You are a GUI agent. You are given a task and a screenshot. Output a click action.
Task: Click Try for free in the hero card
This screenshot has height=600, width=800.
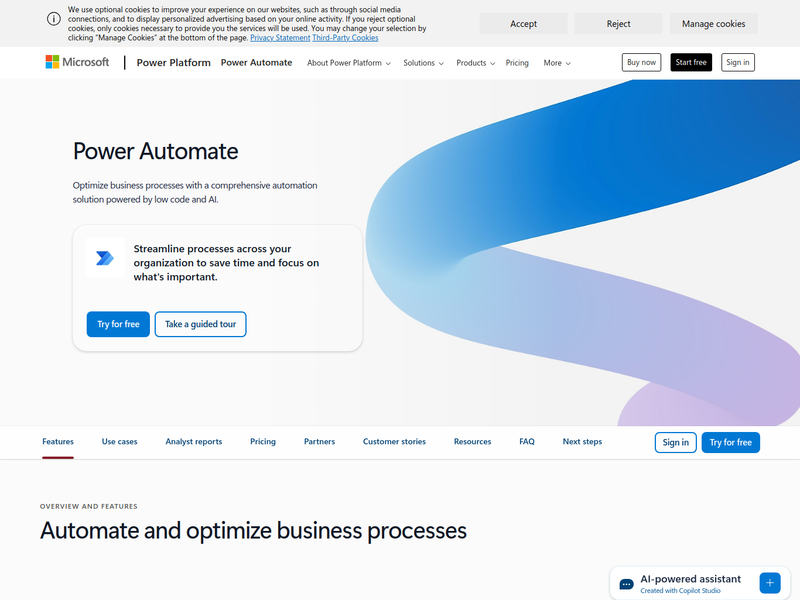point(118,324)
